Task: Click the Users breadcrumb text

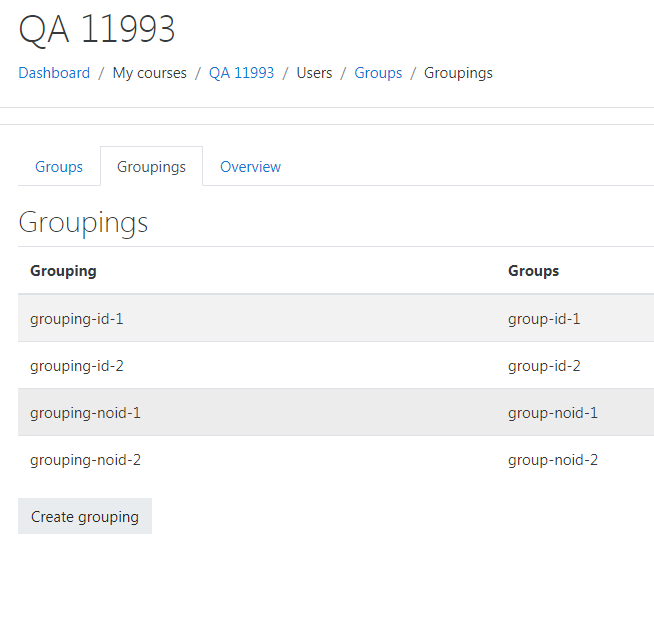Action: [x=314, y=73]
